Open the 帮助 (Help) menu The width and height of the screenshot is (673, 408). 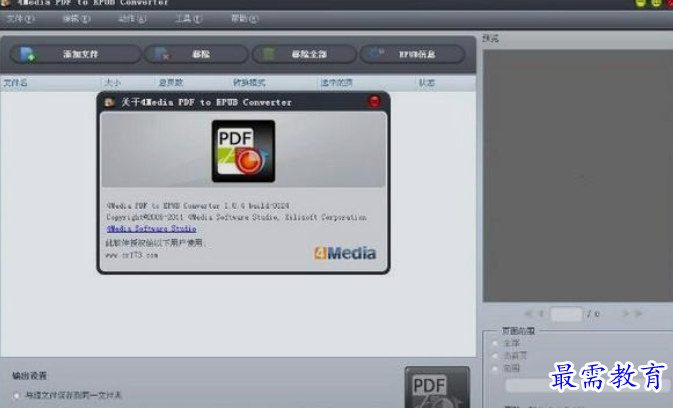click(x=244, y=19)
